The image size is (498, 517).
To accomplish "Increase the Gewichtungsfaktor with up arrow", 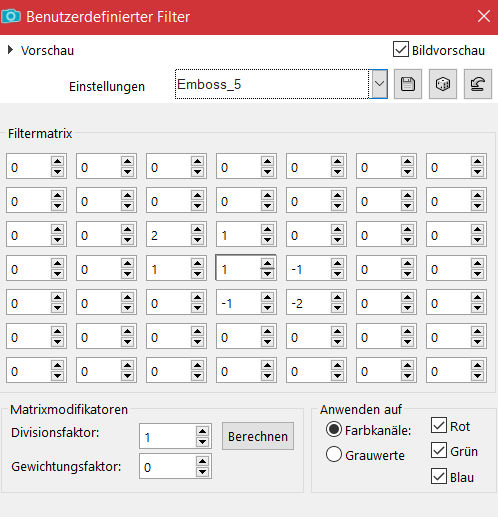I will click(202, 461).
